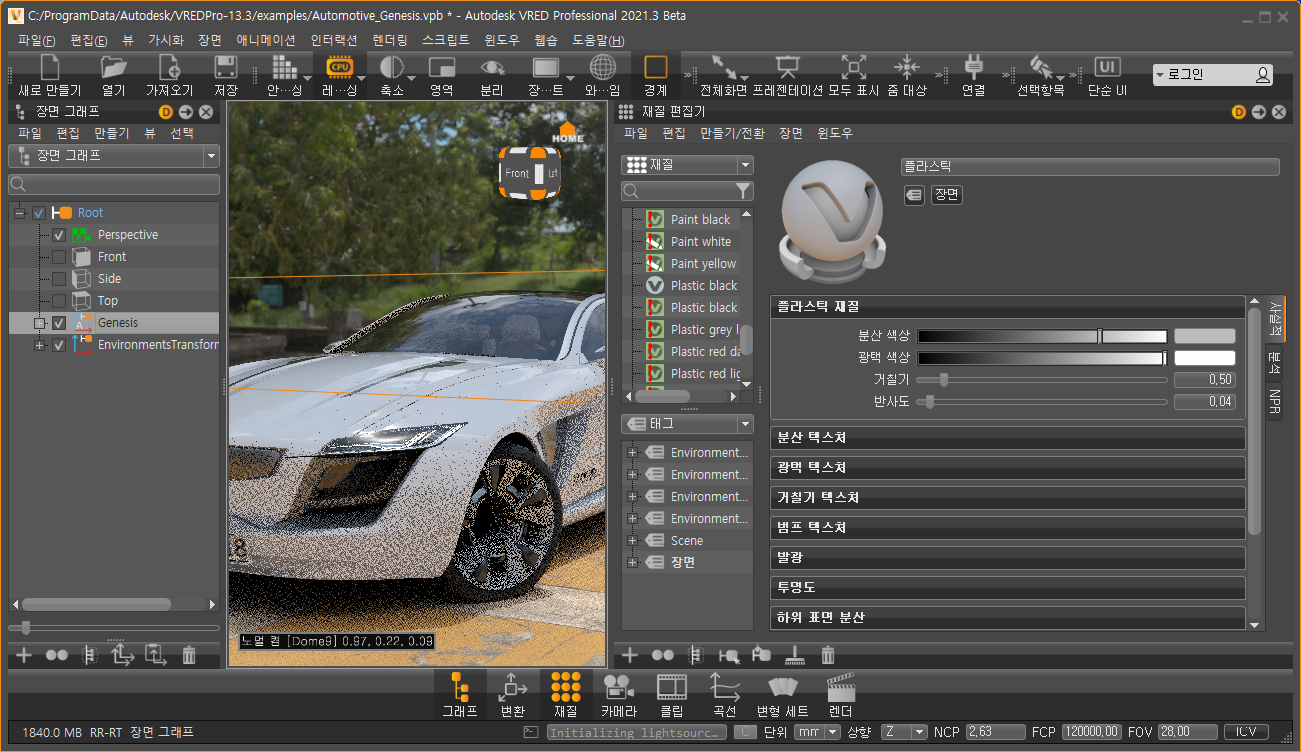The image size is (1301, 752).
Task: Click the 저장 (Save) toolbar icon
Action: point(226,74)
